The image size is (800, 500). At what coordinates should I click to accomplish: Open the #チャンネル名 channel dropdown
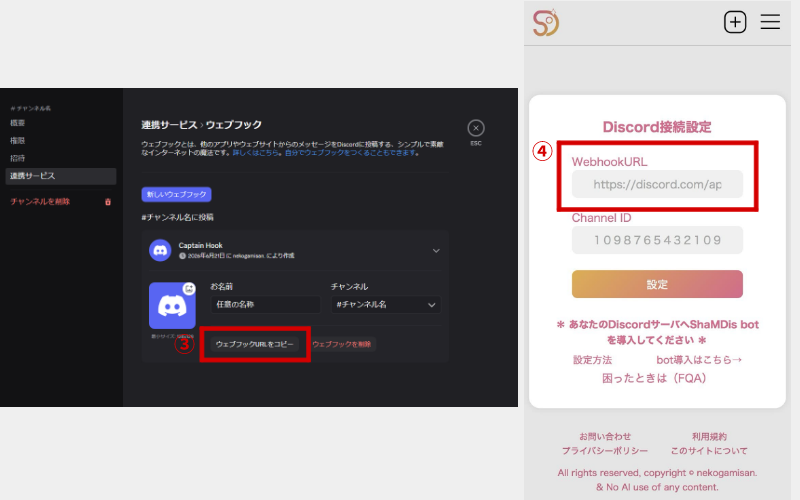386,305
